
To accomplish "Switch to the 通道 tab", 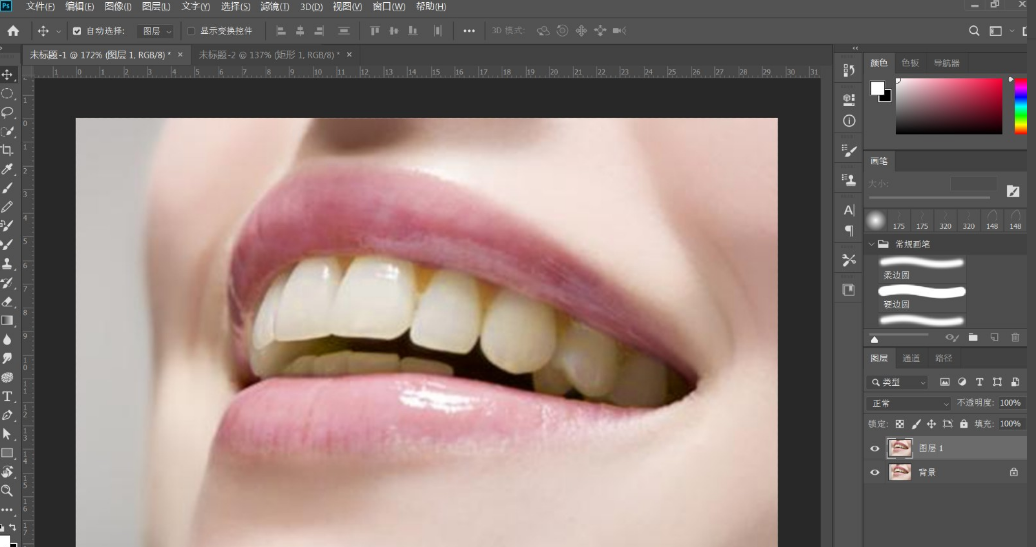I will click(x=911, y=358).
